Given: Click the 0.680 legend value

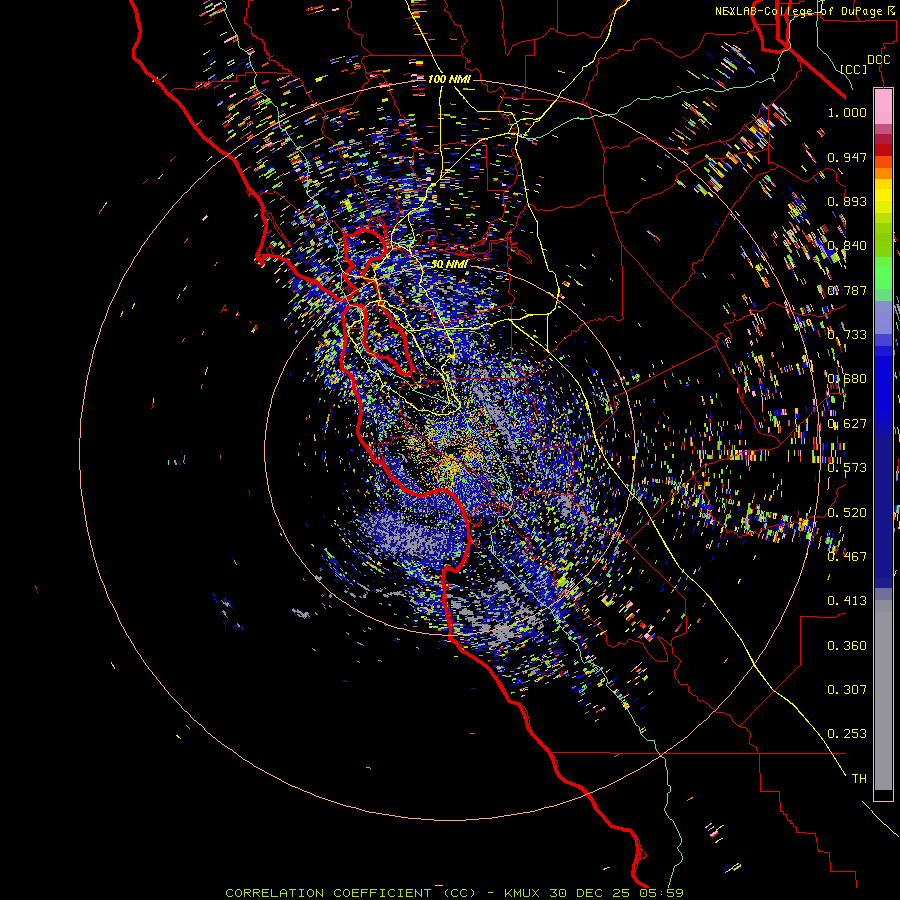Looking at the screenshot, I should click(x=847, y=379).
